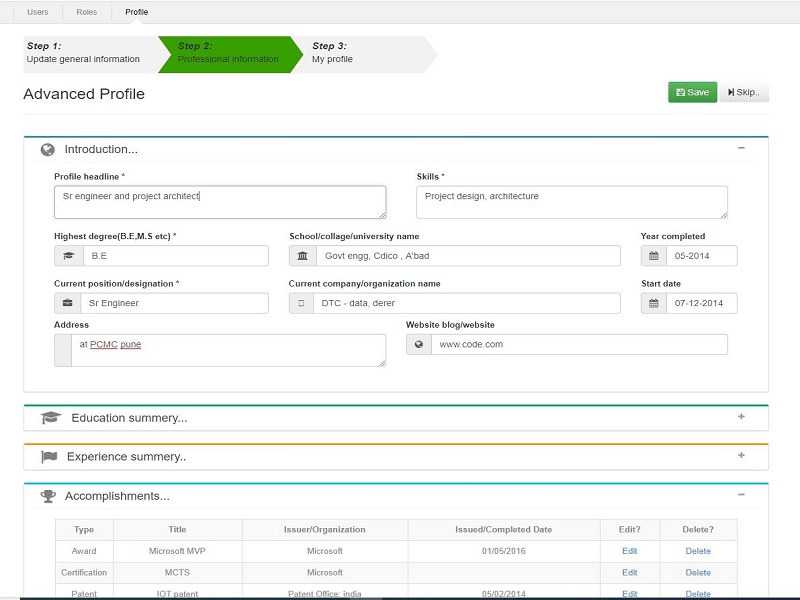Expand the Education summery section
The height and width of the screenshot is (600, 800).
(x=741, y=417)
